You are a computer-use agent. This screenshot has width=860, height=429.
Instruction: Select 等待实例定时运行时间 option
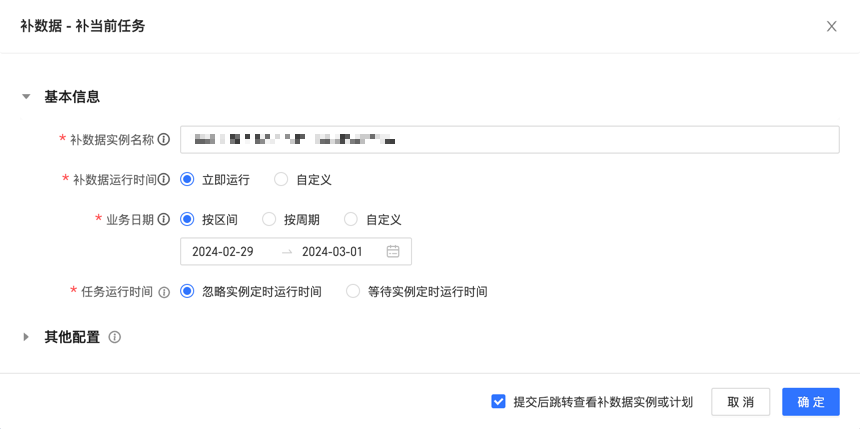353,292
